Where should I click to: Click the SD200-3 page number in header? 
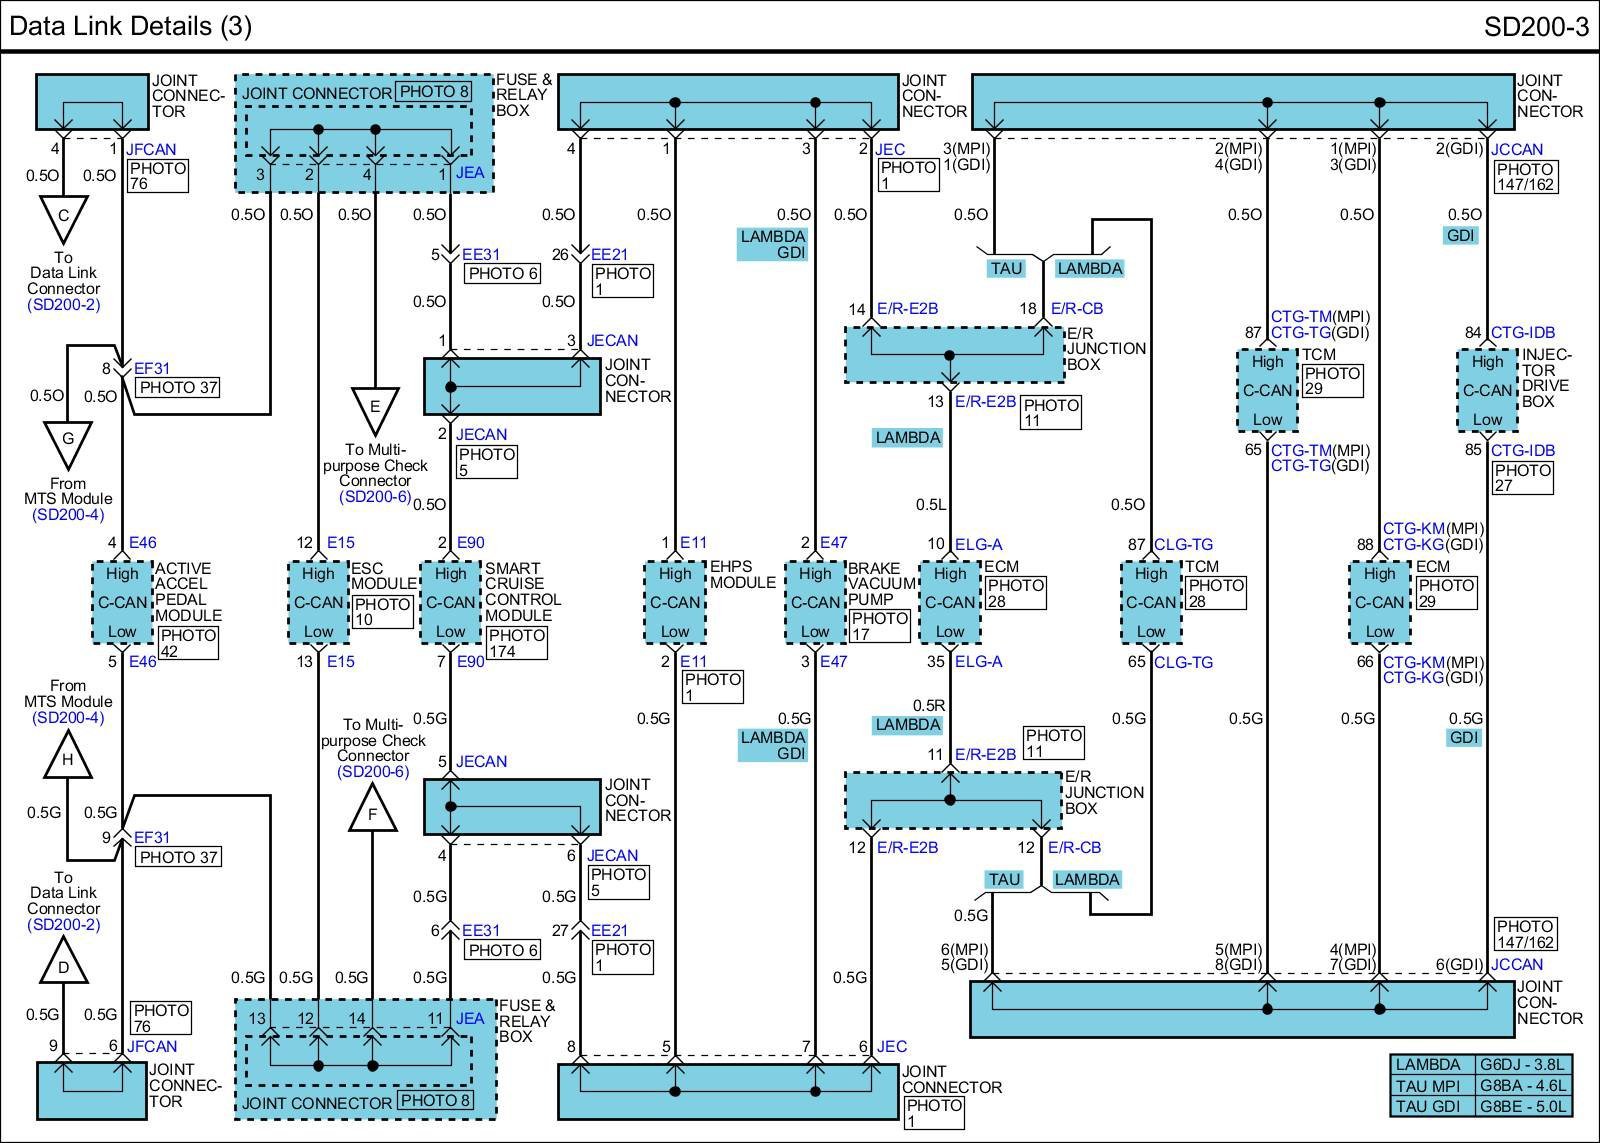[x=1535, y=26]
